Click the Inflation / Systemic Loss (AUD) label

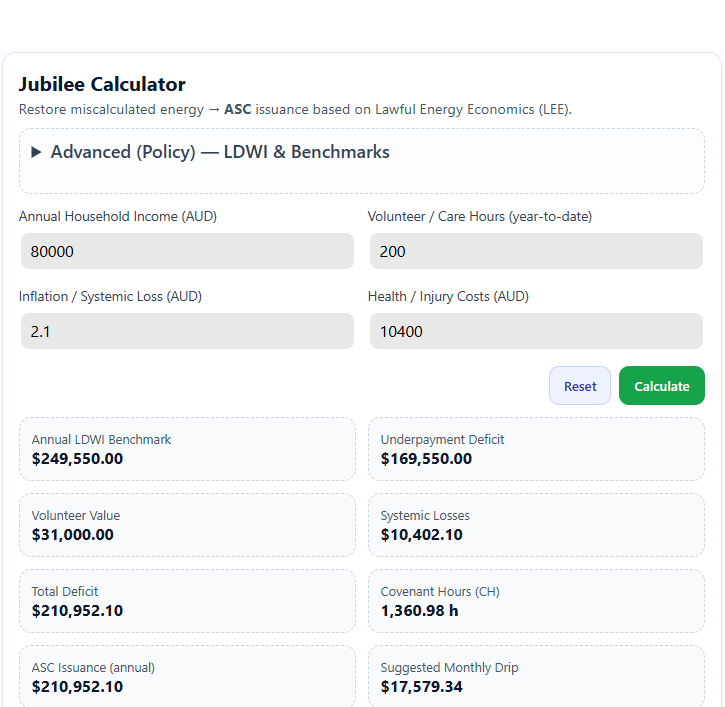click(x=111, y=296)
